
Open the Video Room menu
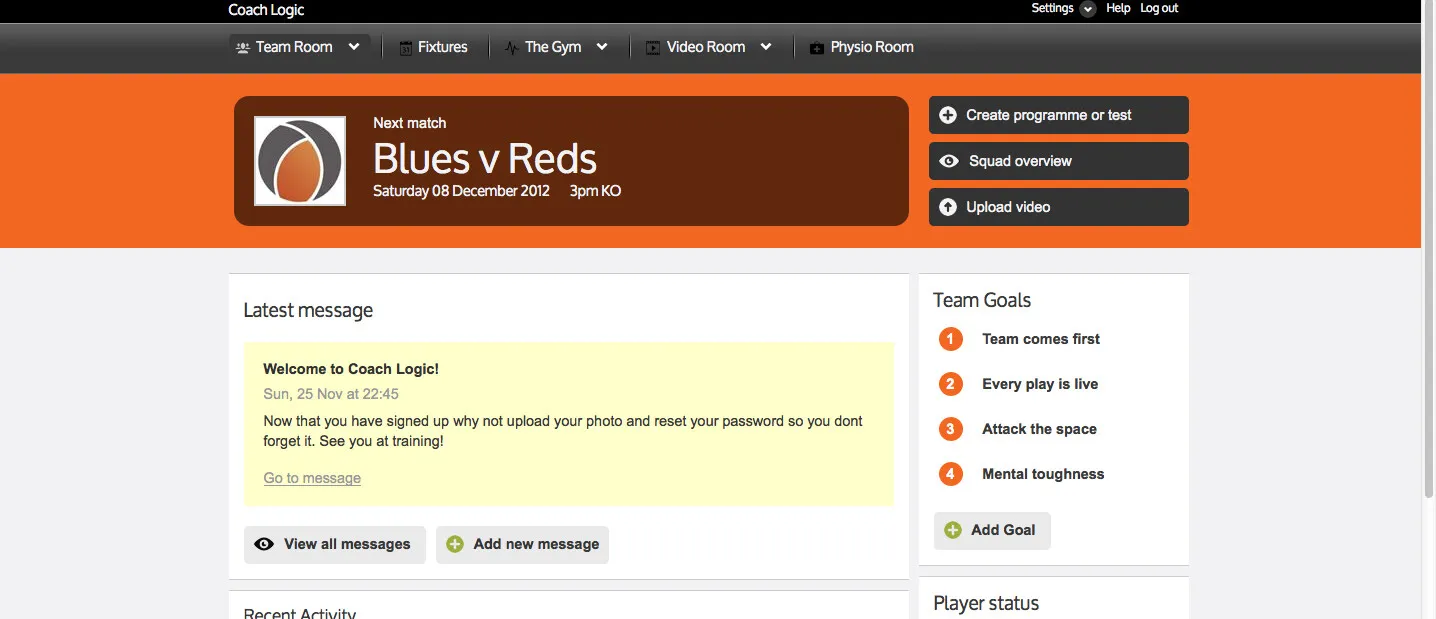click(709, 47)
